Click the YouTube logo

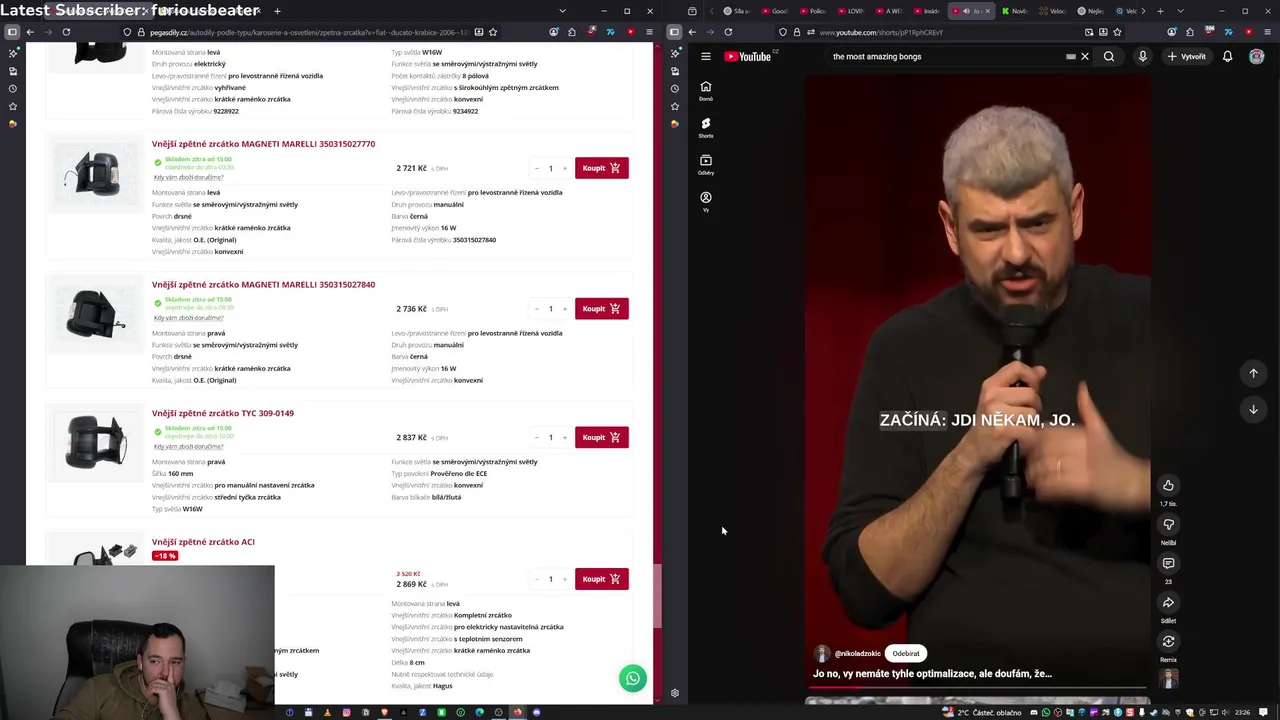(748, 57)
